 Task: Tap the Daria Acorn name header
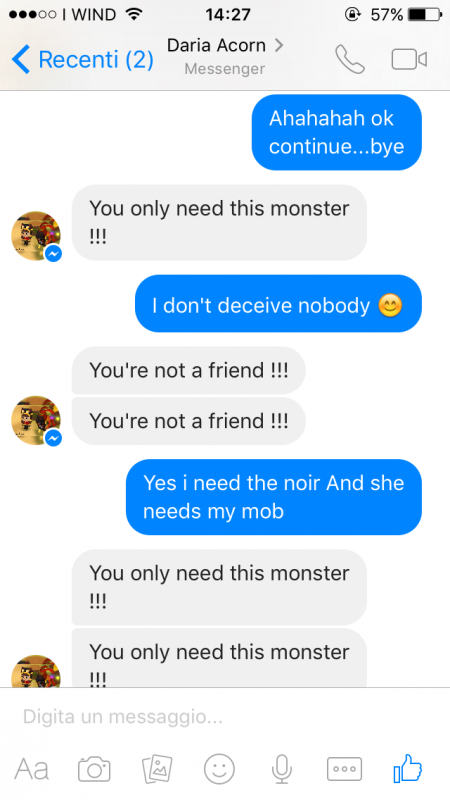pos(216,45)
